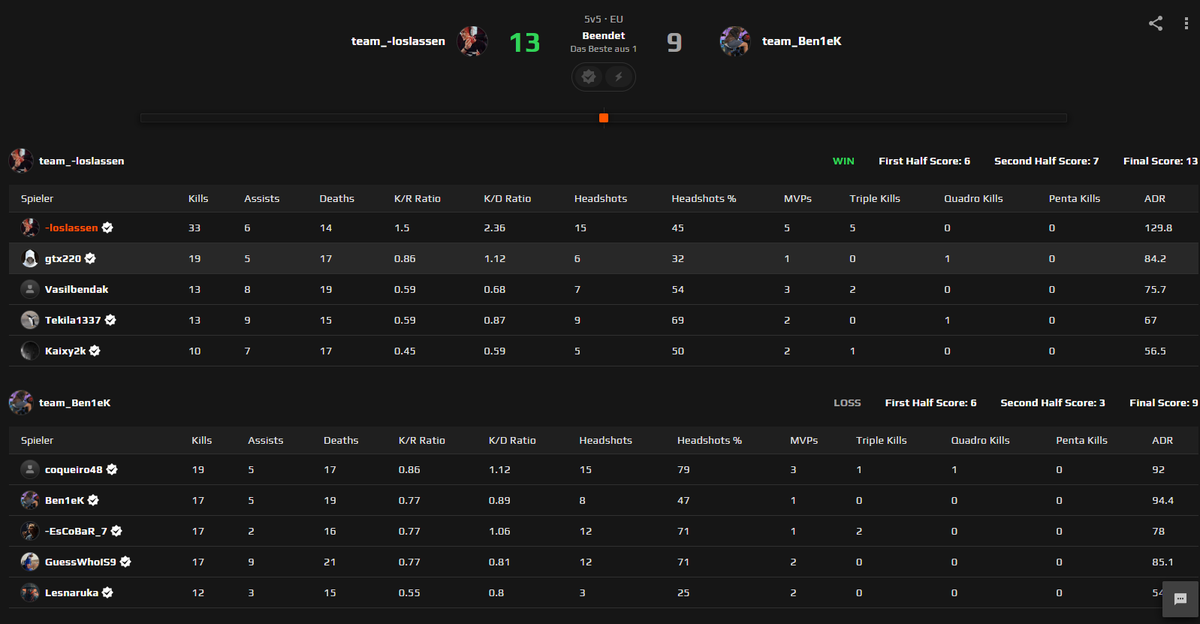Screen dimensions: 1200x624
Task: Click team_-loslassen avatar above first table
Action: [x=20, y=160]
